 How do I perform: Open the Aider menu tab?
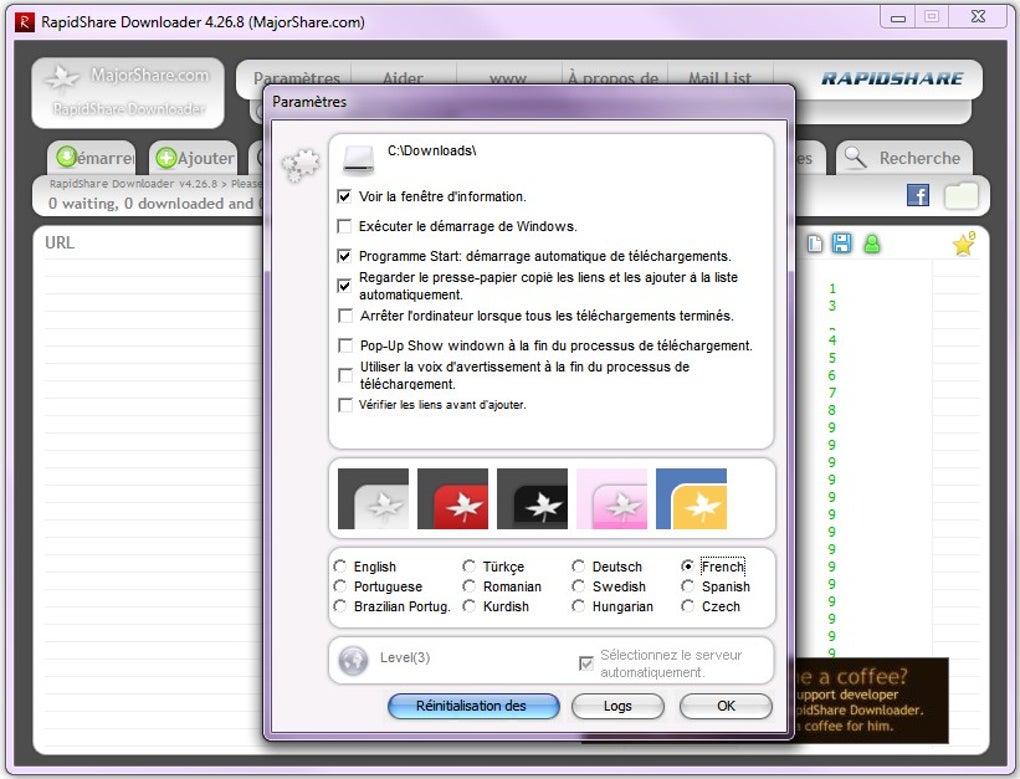click(403, 78)
